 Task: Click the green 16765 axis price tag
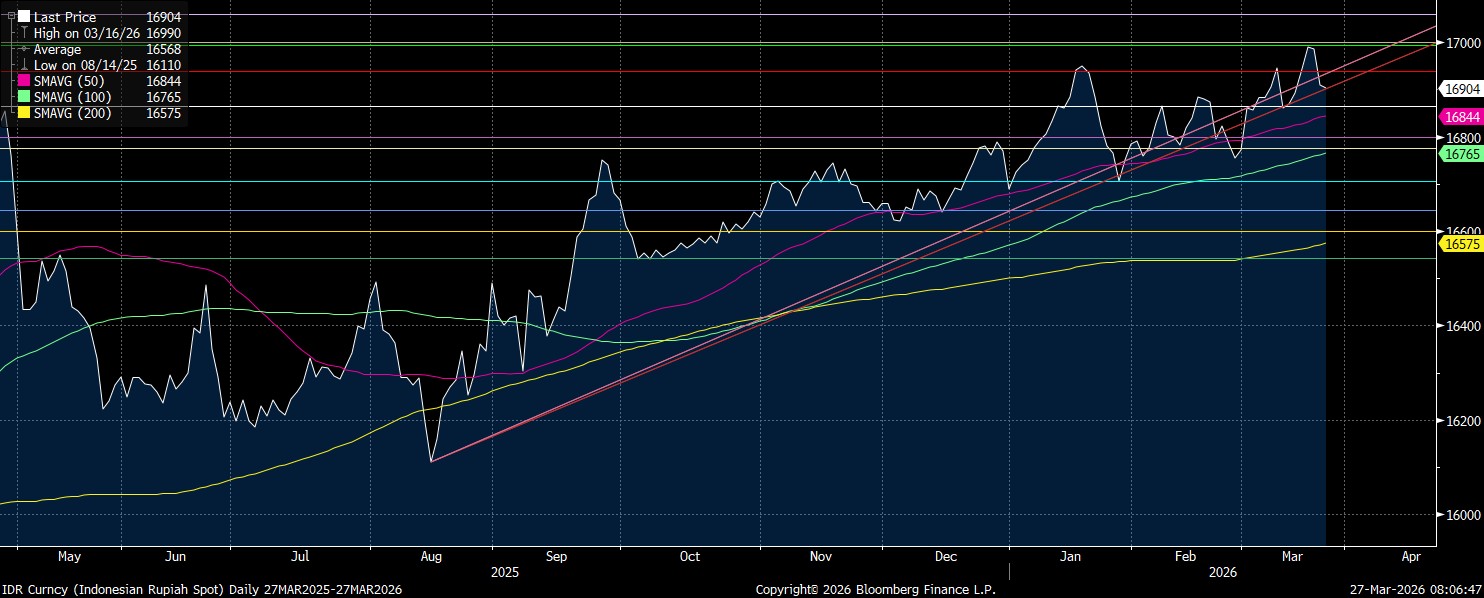(1460, 154)
